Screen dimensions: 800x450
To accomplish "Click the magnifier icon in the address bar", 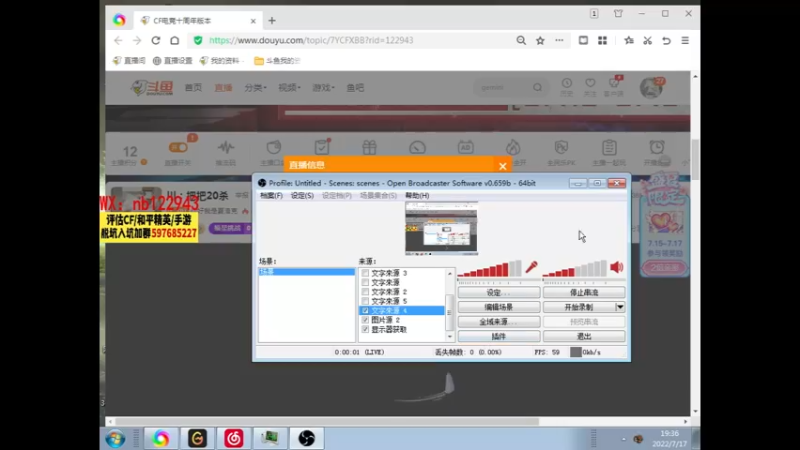I will pos(521,40).
